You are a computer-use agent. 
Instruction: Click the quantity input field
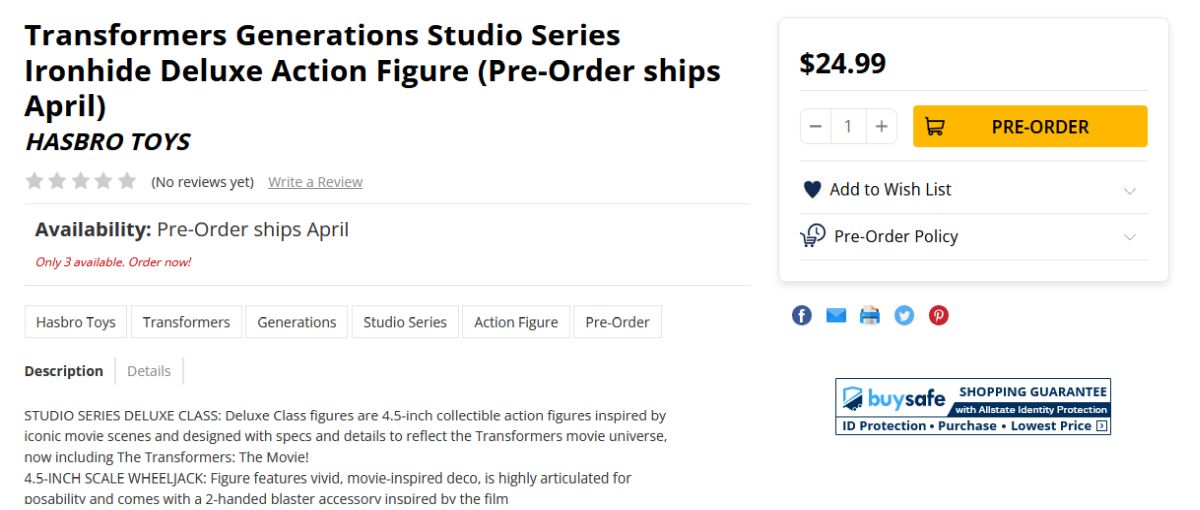848,127
